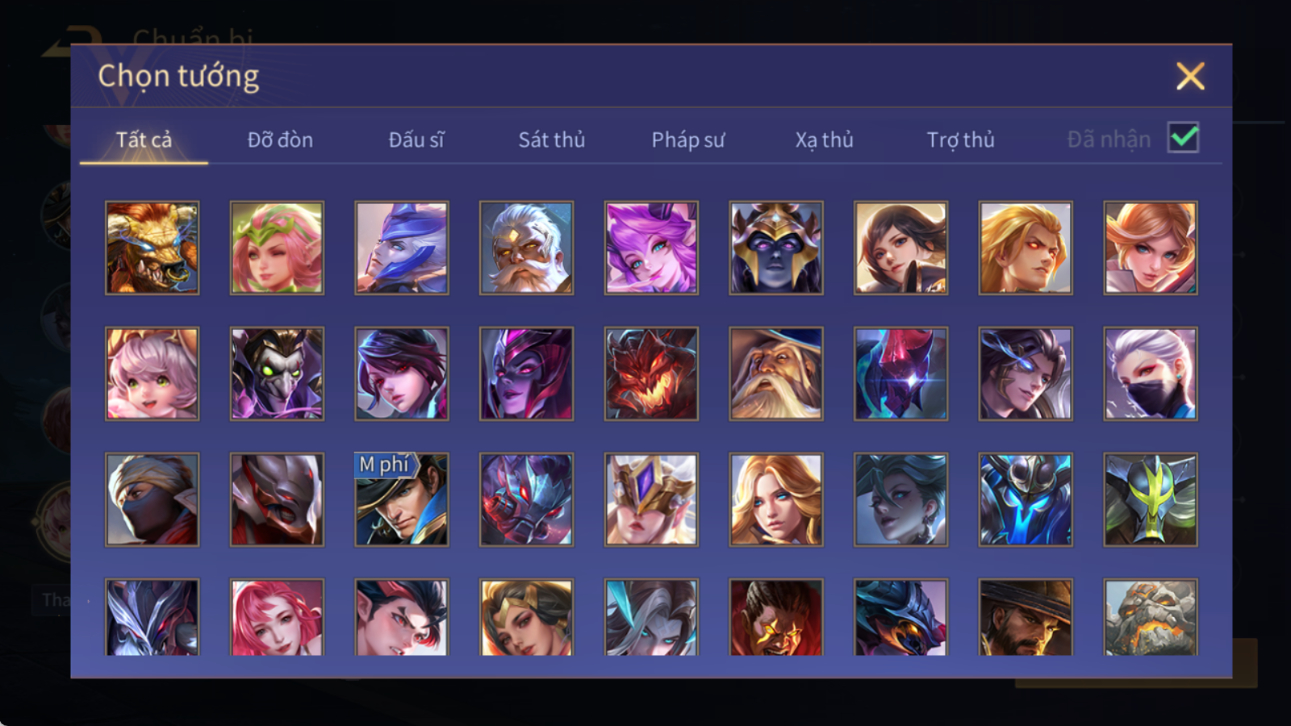Pick the wizard with the big hat and beard
The height and width of the screenshot is (726, 1291).
pos(776,374)
